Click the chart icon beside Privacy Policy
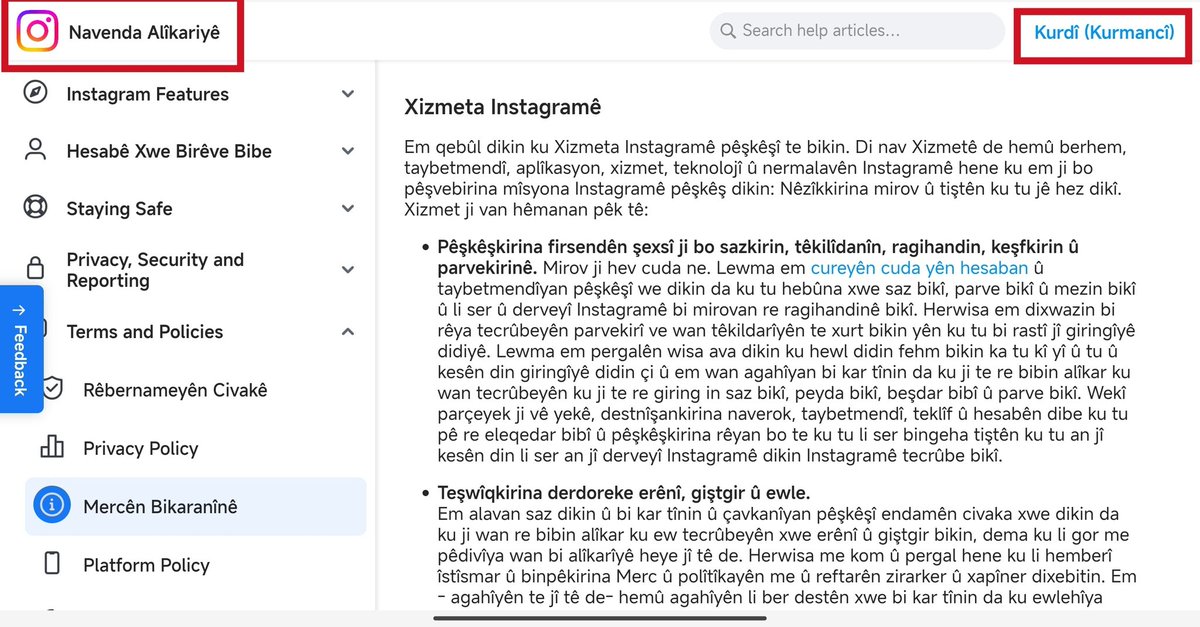Screen dimensions: 1200x627 coord(53,448)
